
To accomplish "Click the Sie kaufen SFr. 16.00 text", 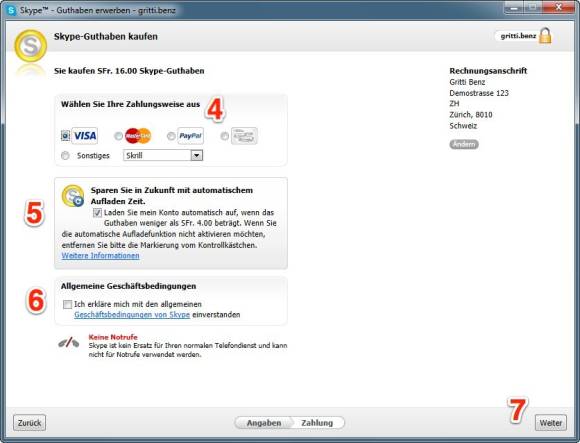I will point(129,71).
